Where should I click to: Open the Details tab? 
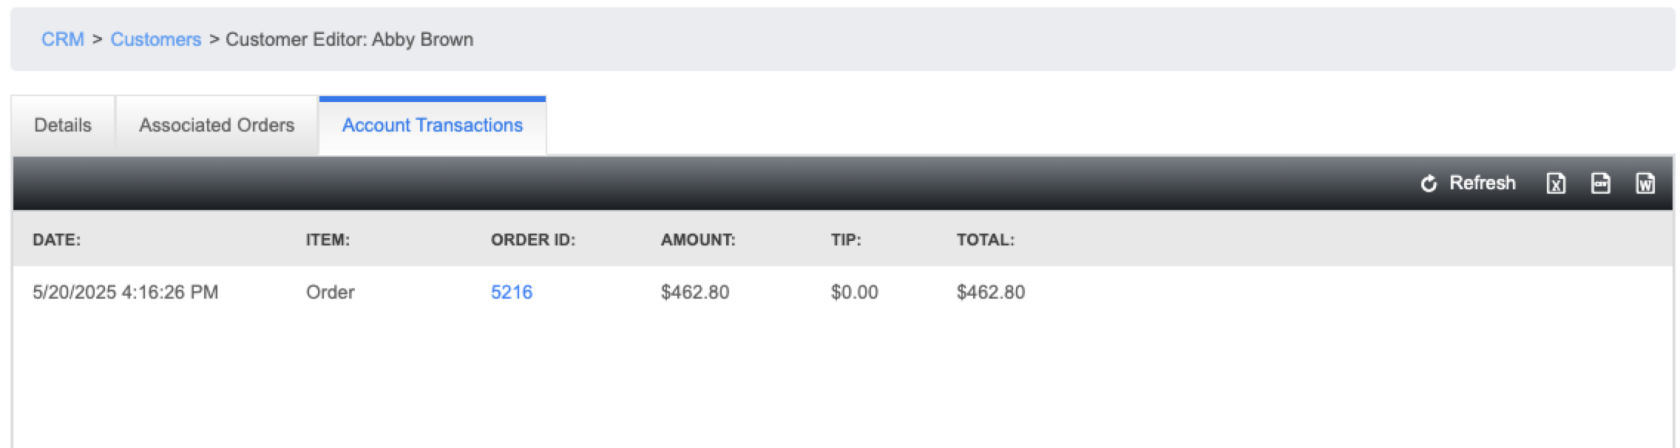(x=63, y=125)
